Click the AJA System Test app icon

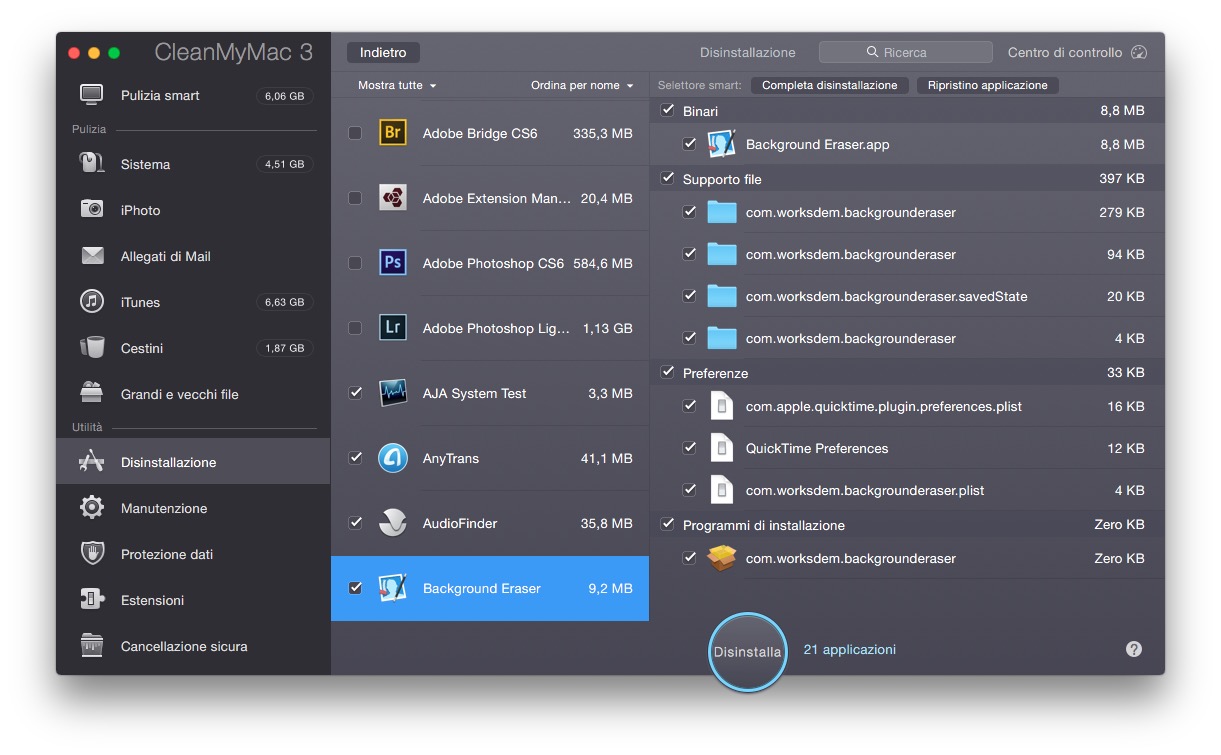393,393
